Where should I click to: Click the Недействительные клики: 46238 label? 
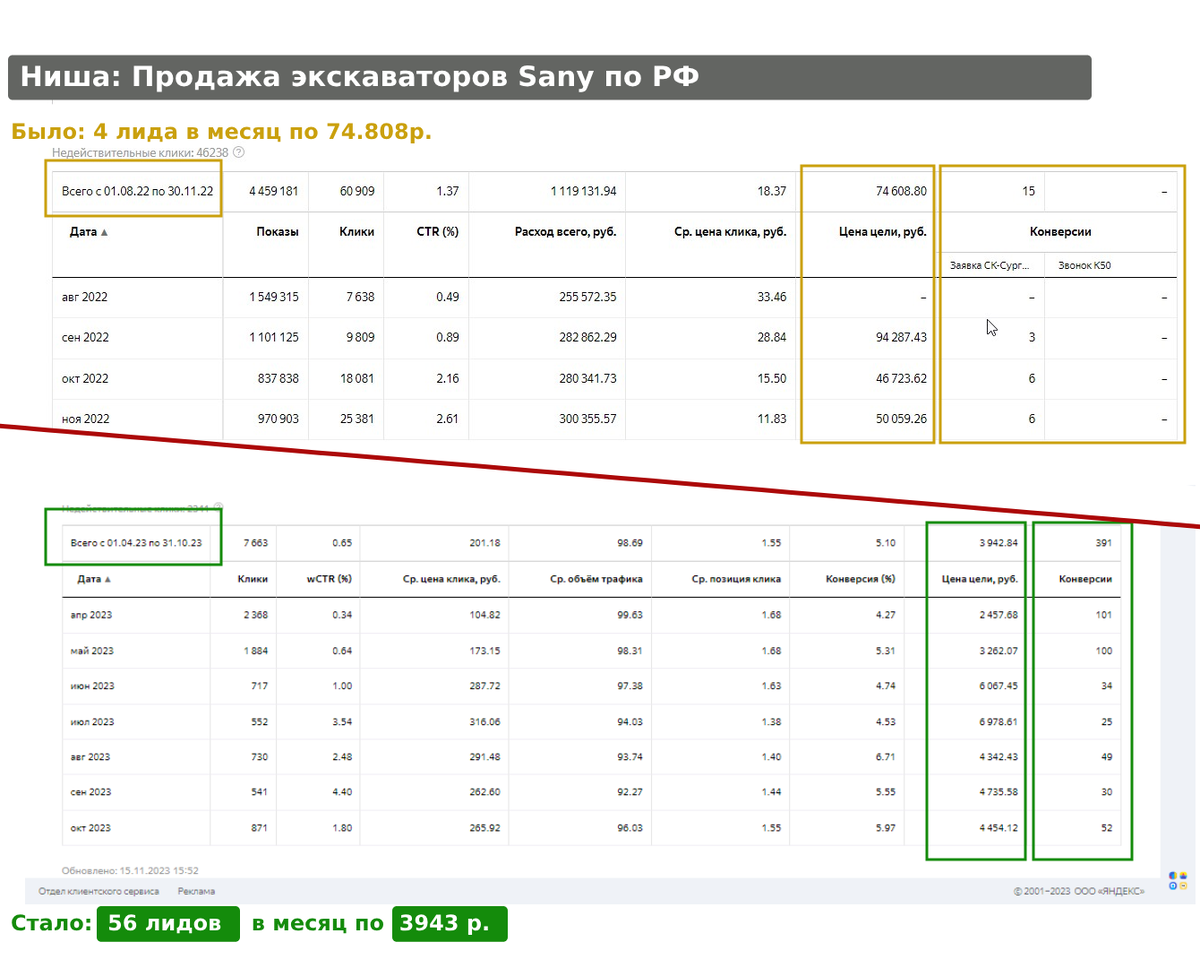141,153
